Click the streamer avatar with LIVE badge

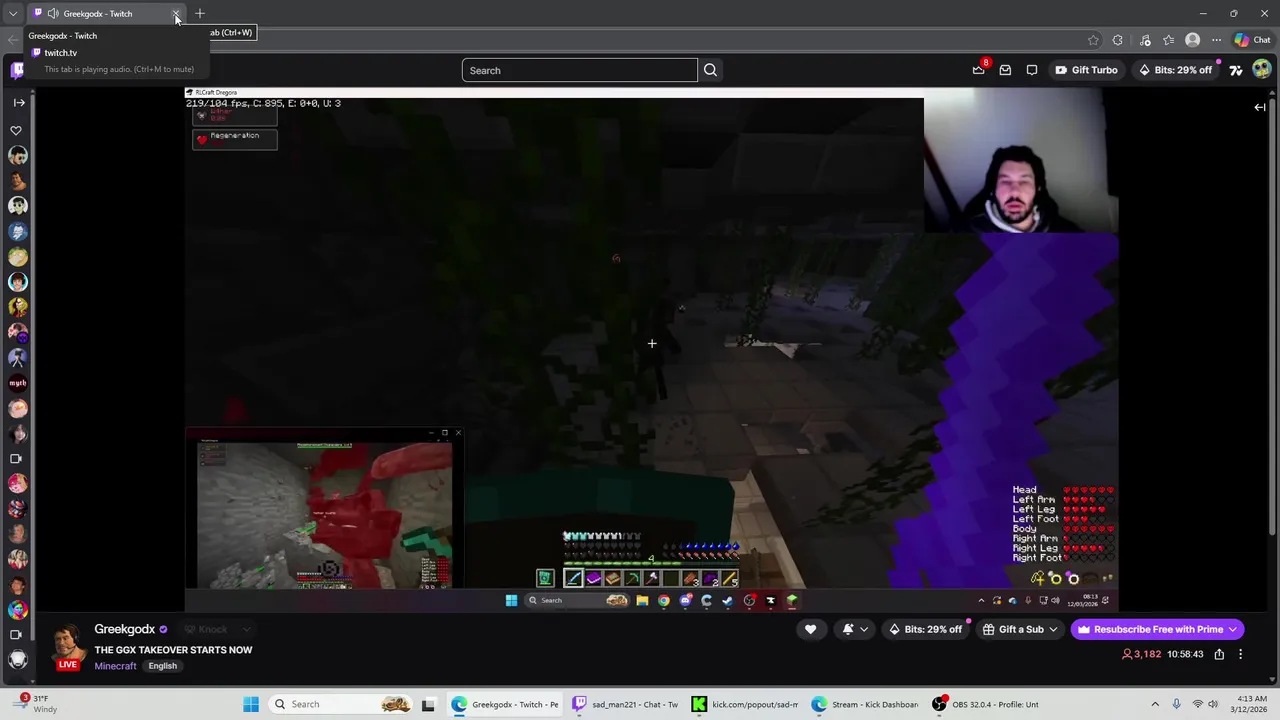tap(68, 646)
